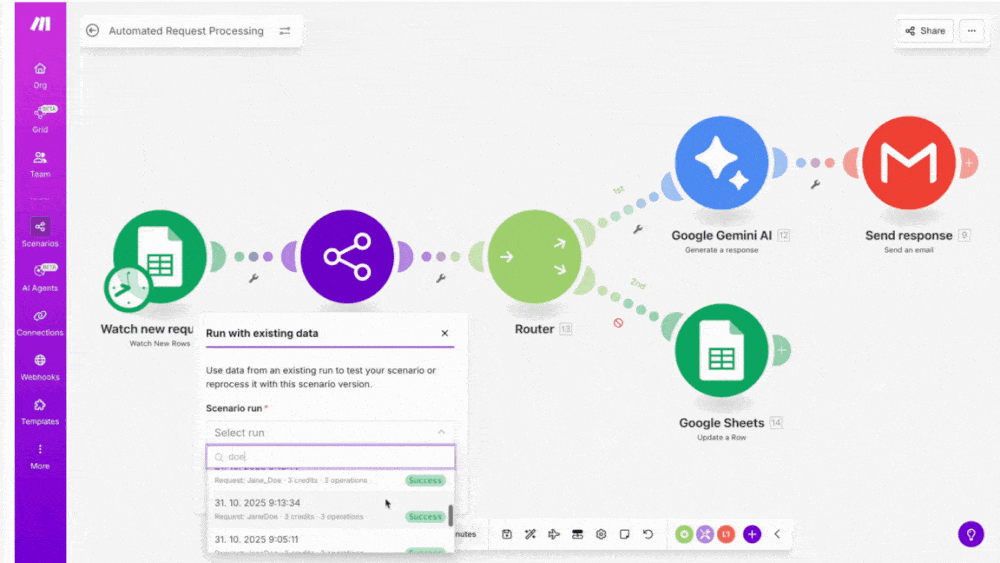Click the back arrow beside scenario name
Screen dimensions: 1000x563
tap(92, 31)
